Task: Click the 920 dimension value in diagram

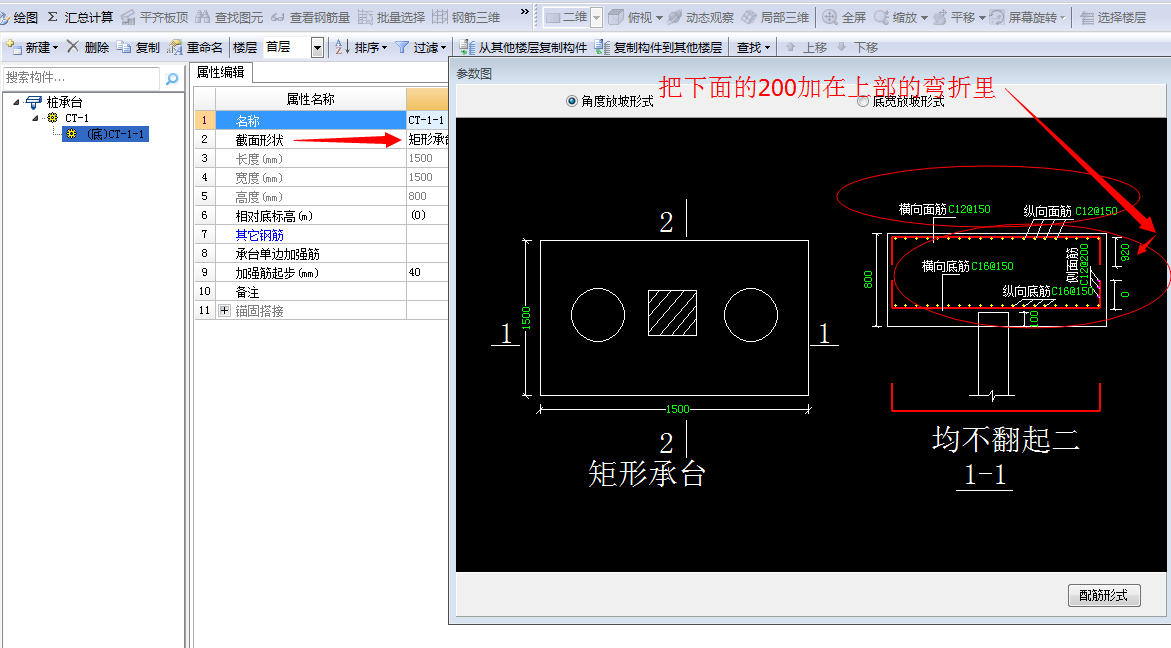Action: coord(1125,252)
